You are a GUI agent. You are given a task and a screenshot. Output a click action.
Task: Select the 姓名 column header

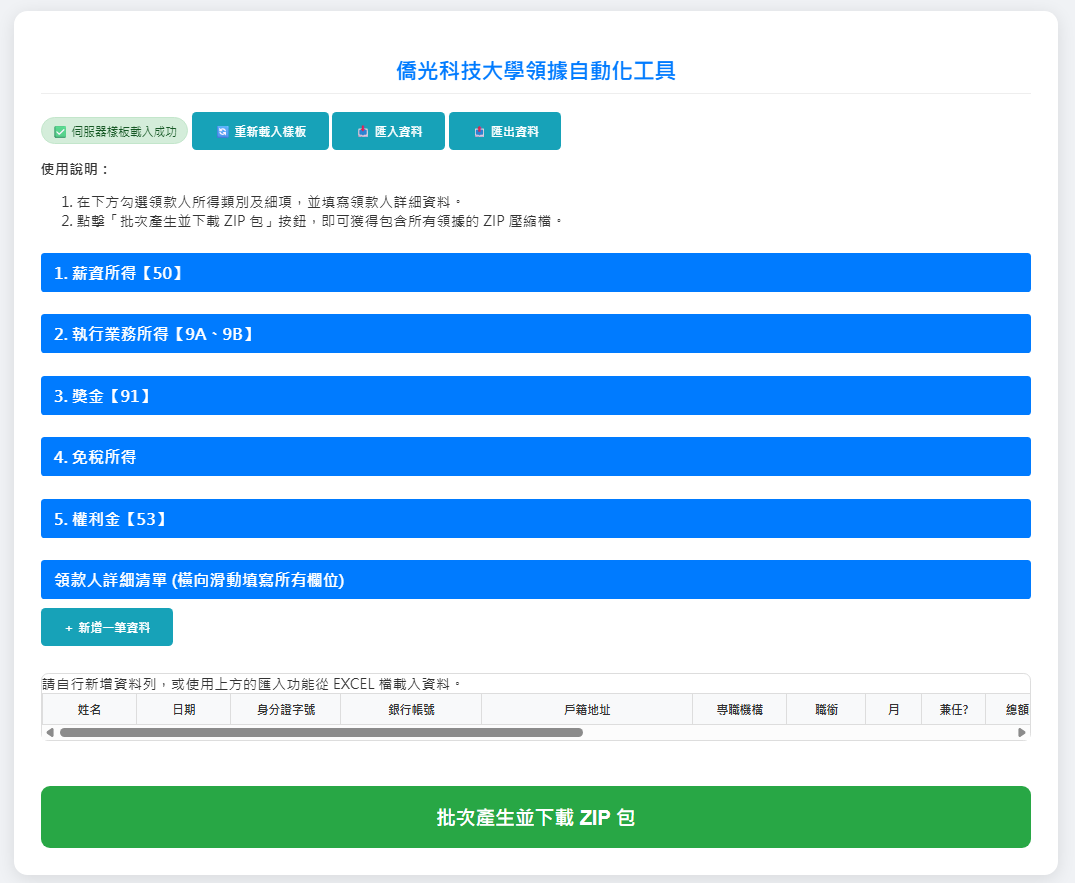coord(89,710)
